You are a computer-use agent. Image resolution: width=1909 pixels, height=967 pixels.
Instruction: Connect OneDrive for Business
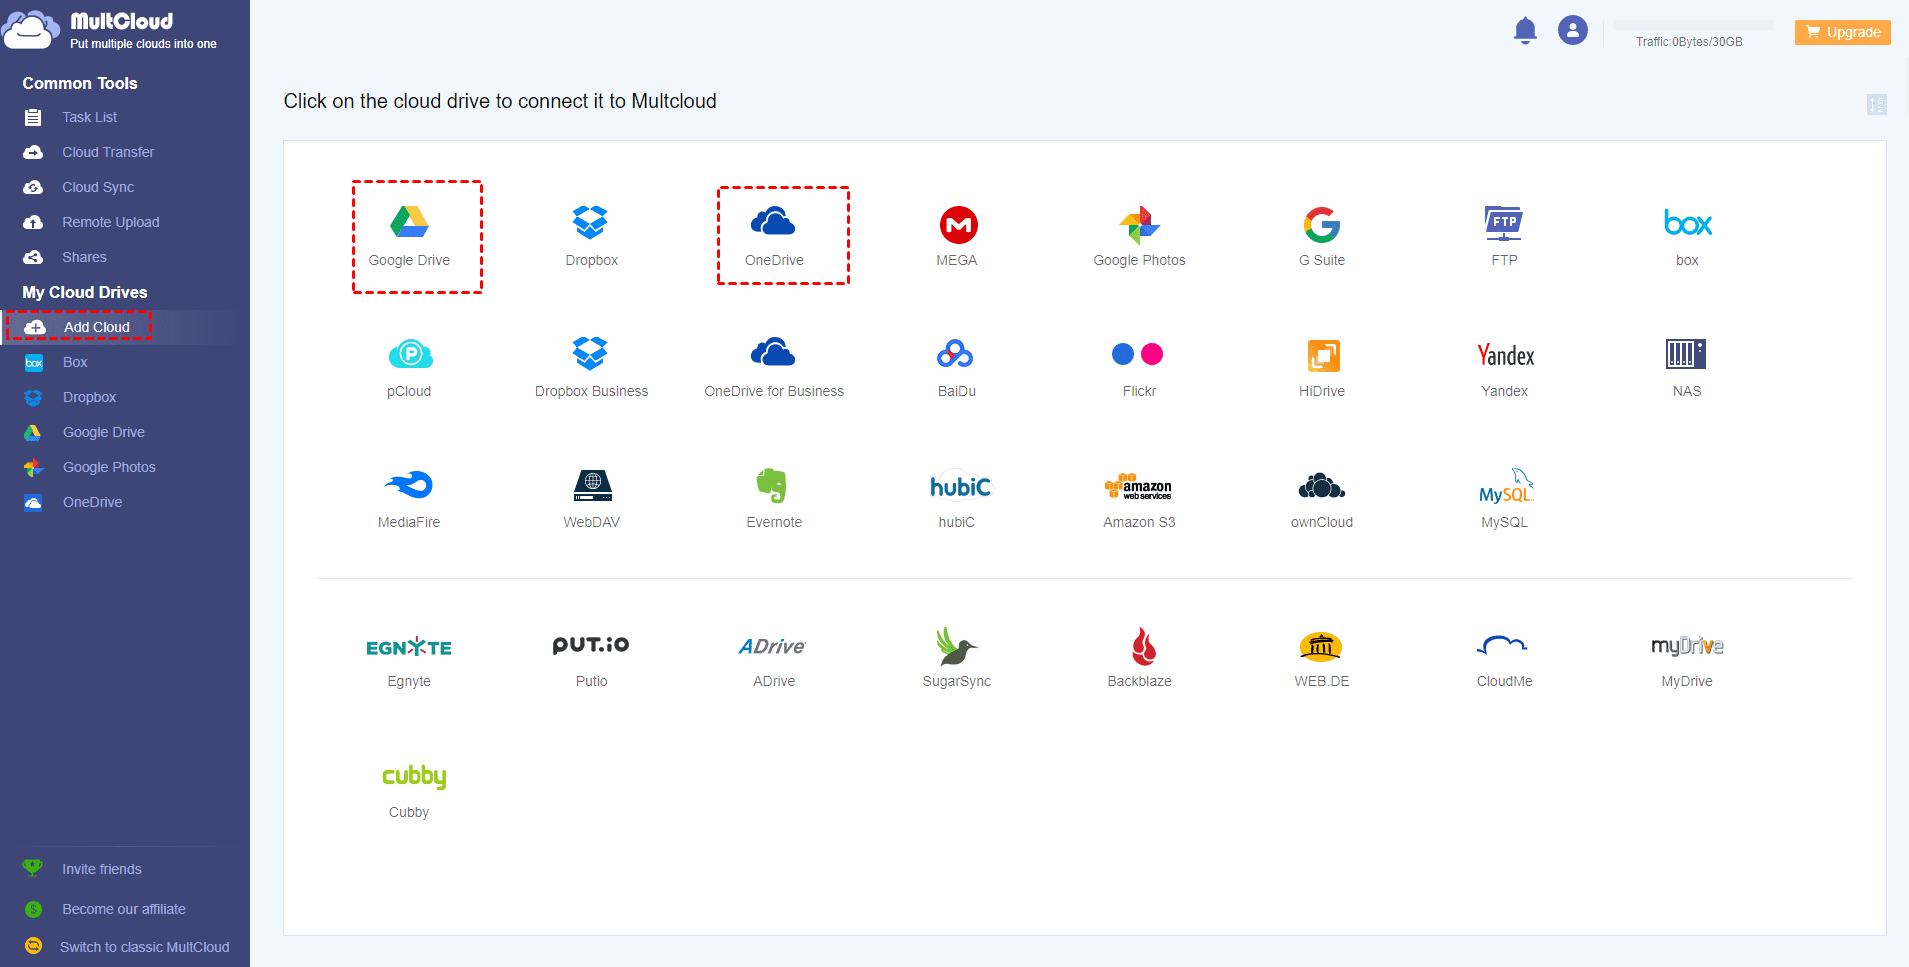click(773, 365)
